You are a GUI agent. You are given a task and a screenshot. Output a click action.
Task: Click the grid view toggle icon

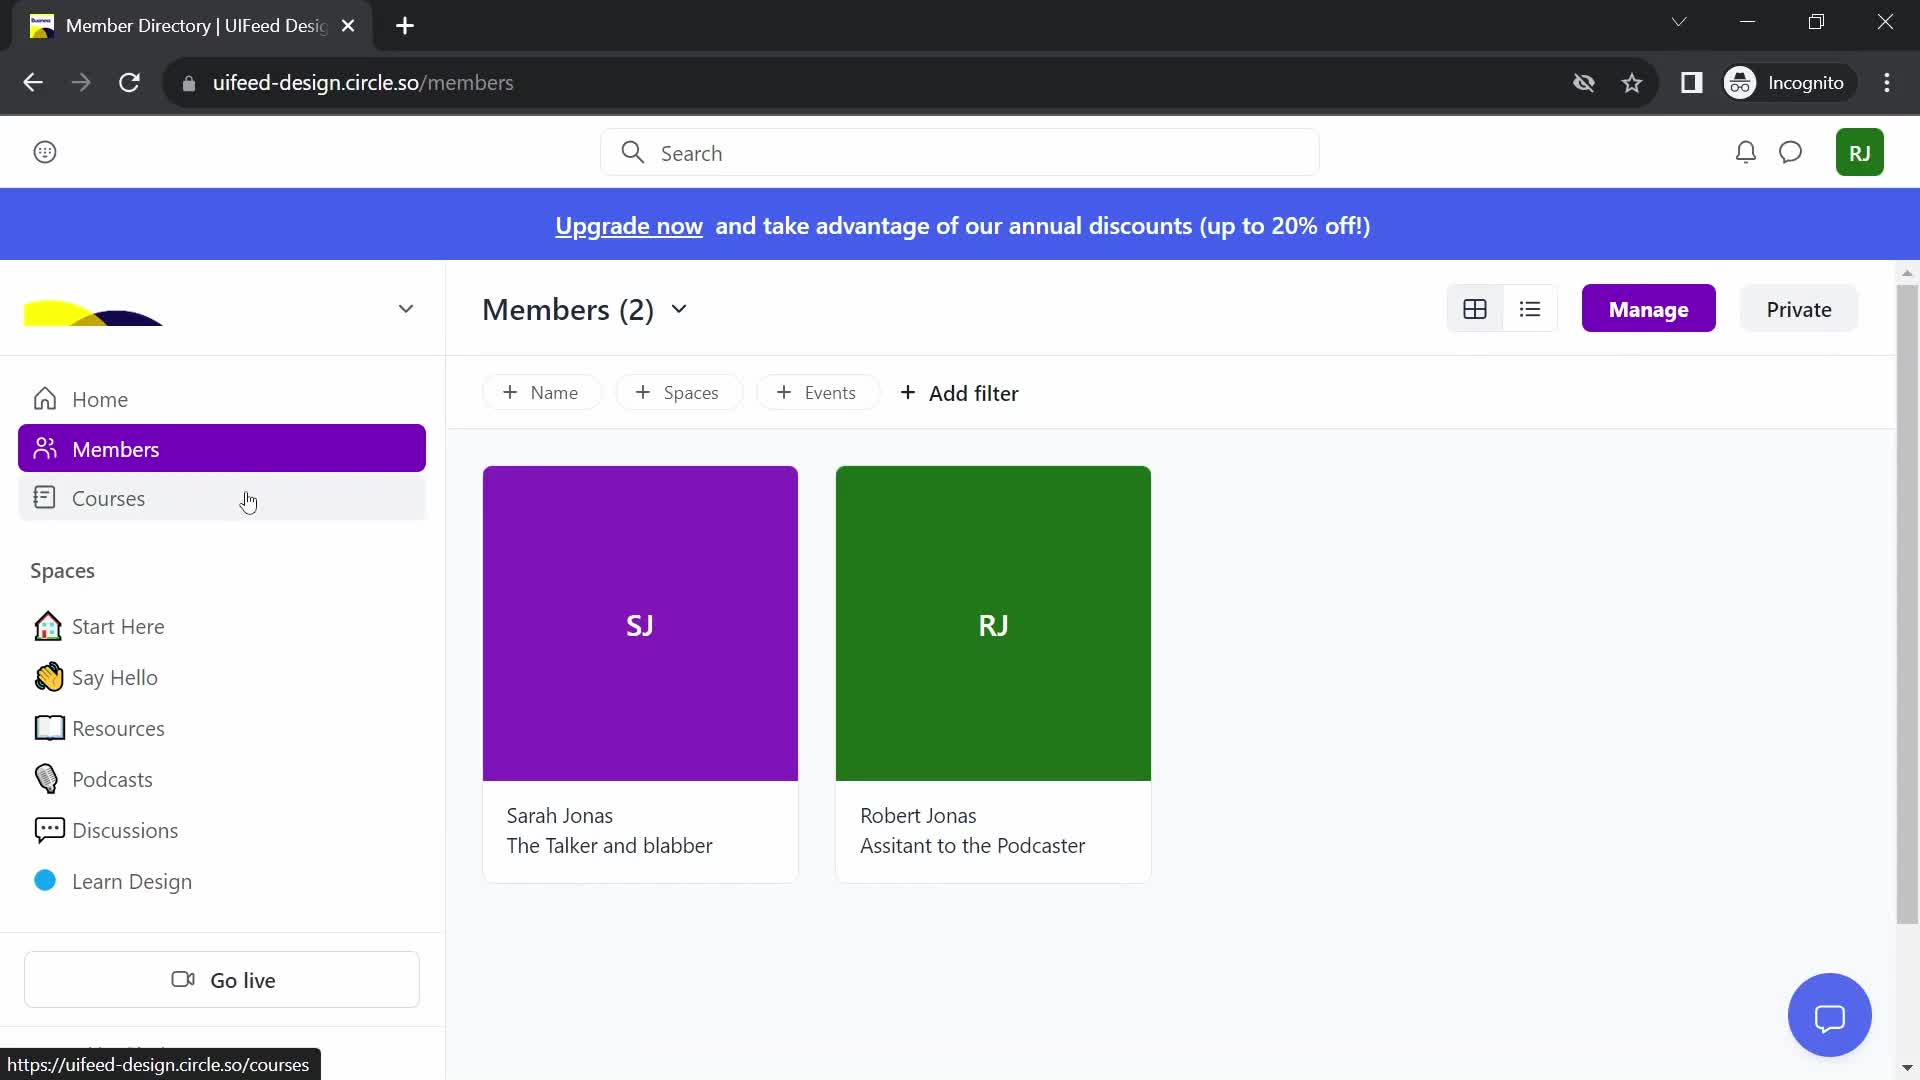click(x=1474, y=309)
